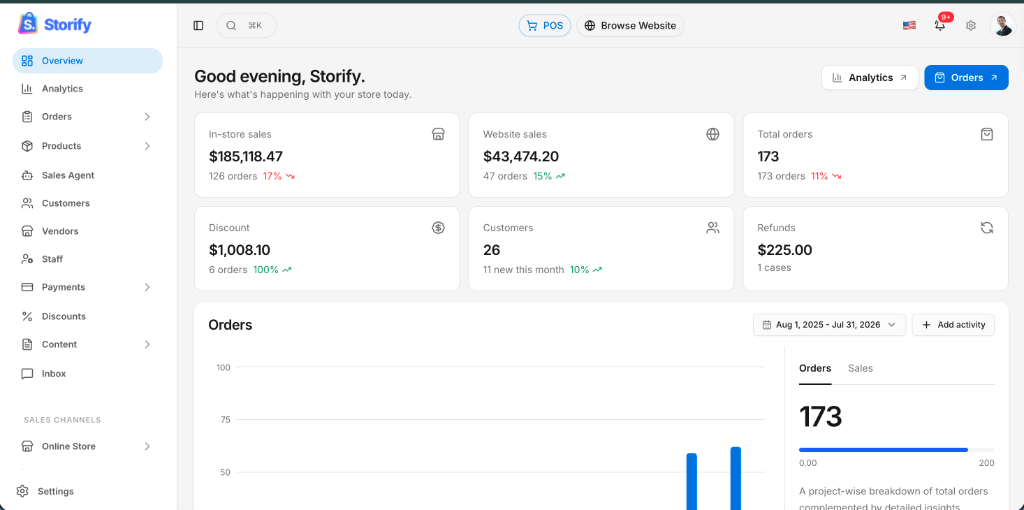1024x510 pixels.
Task: Click the user profile avatar
Action: (x=1002, y=25)
